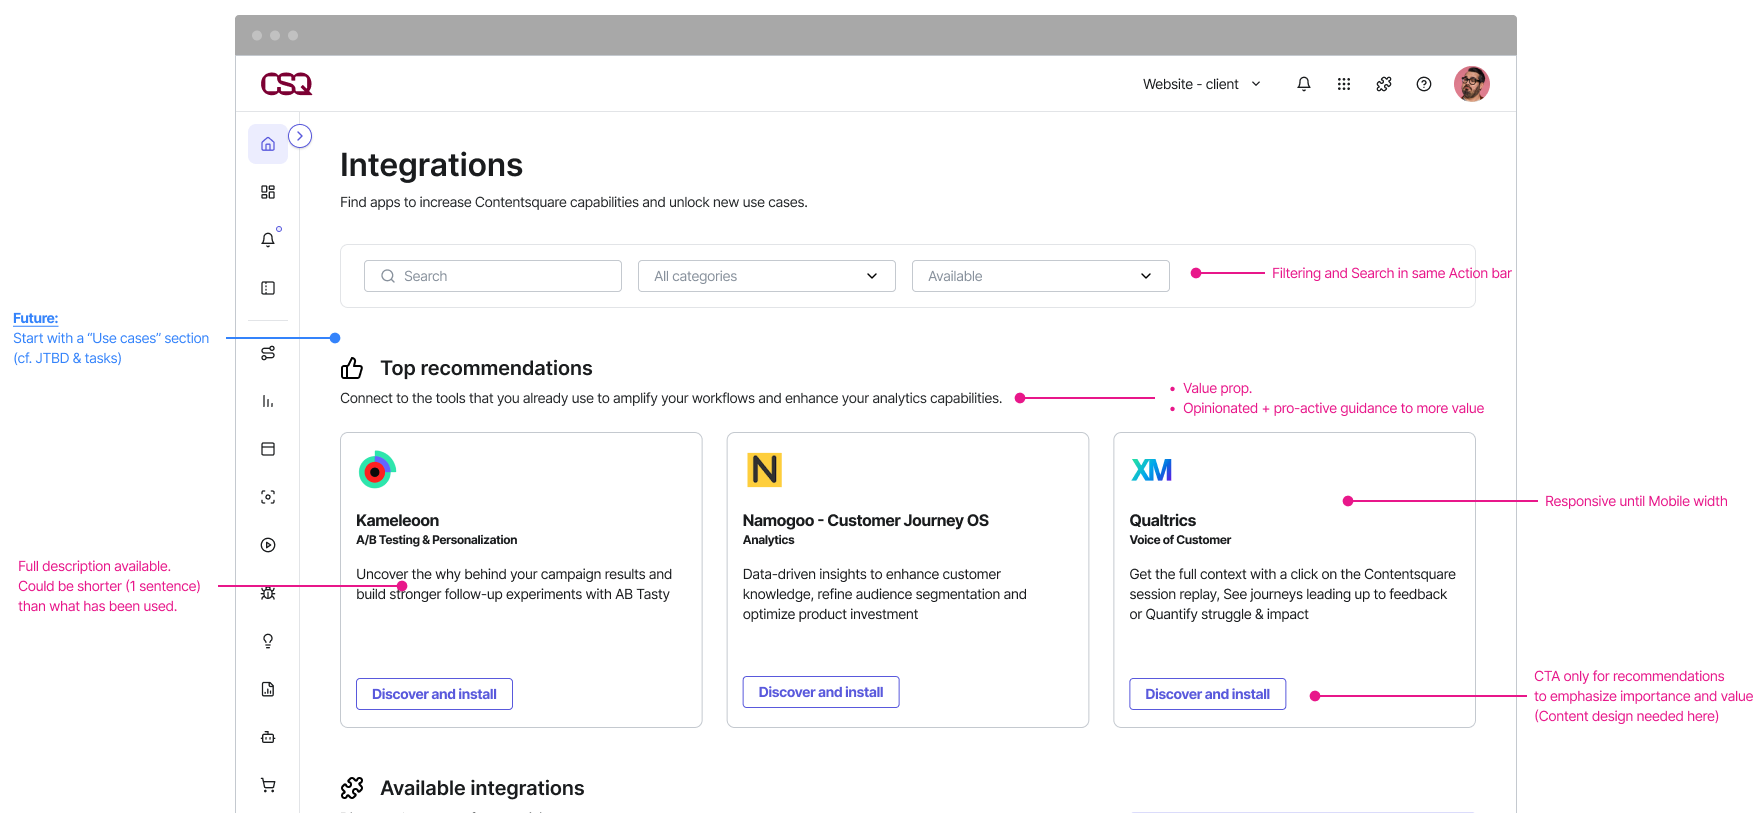This screenshot has height=813, width=1762.
Task: Open the apps grid in header
Action: click(x=1344, y=84)
